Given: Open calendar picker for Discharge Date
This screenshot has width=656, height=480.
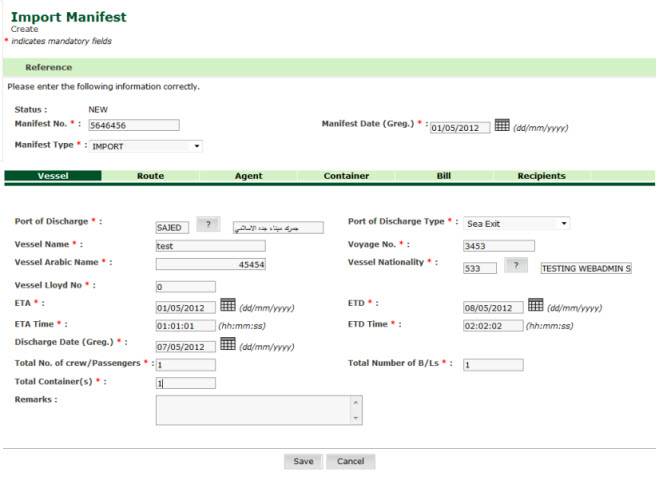Looking at the screenshot, I should 227,344.
